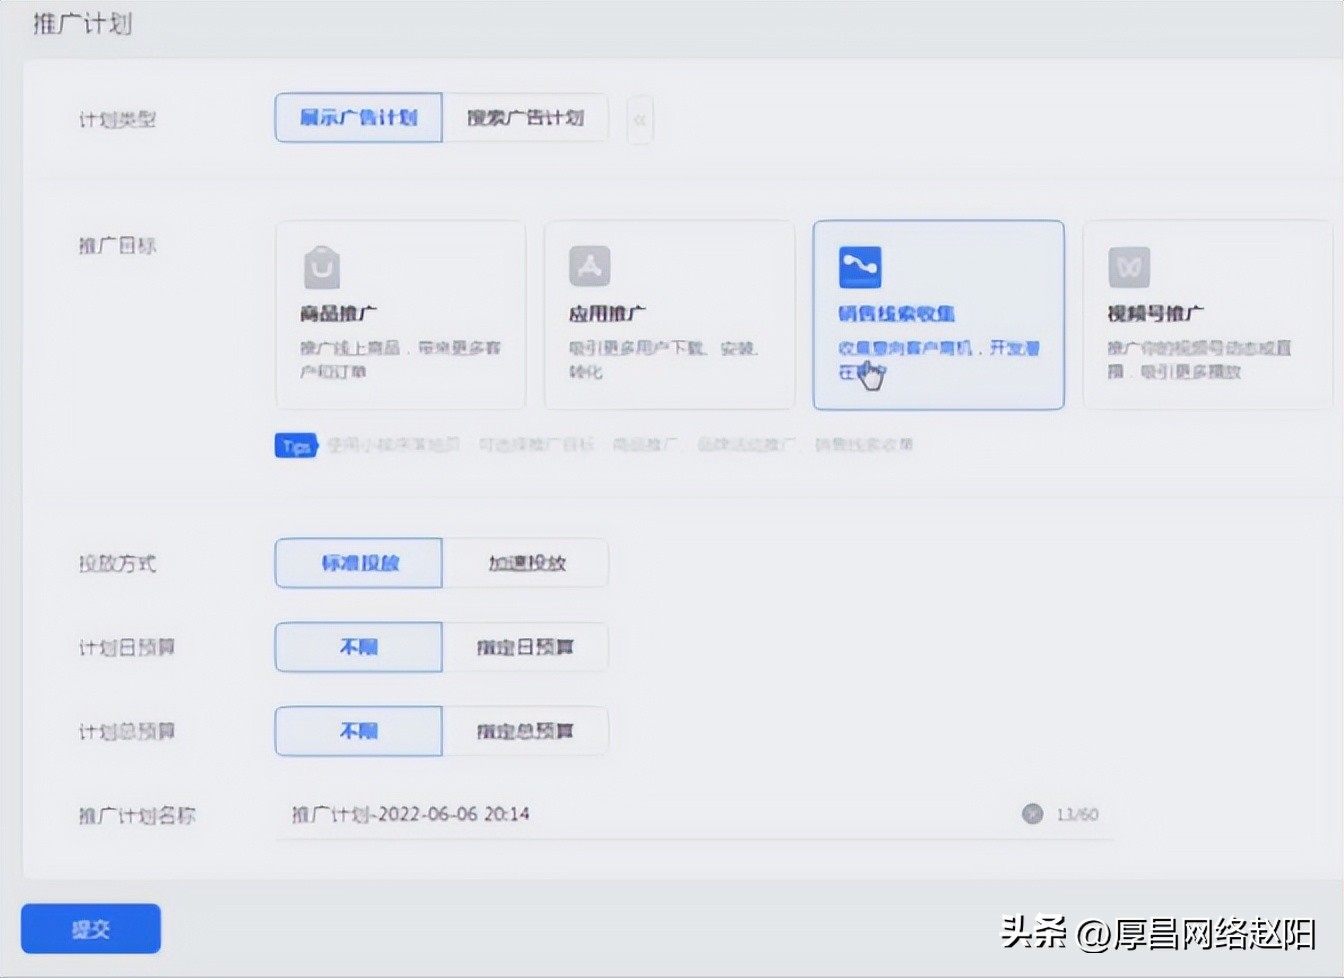Click the blue Tips badge
The height and width of the screenshot is (978, 1344).
click(296, 445)
